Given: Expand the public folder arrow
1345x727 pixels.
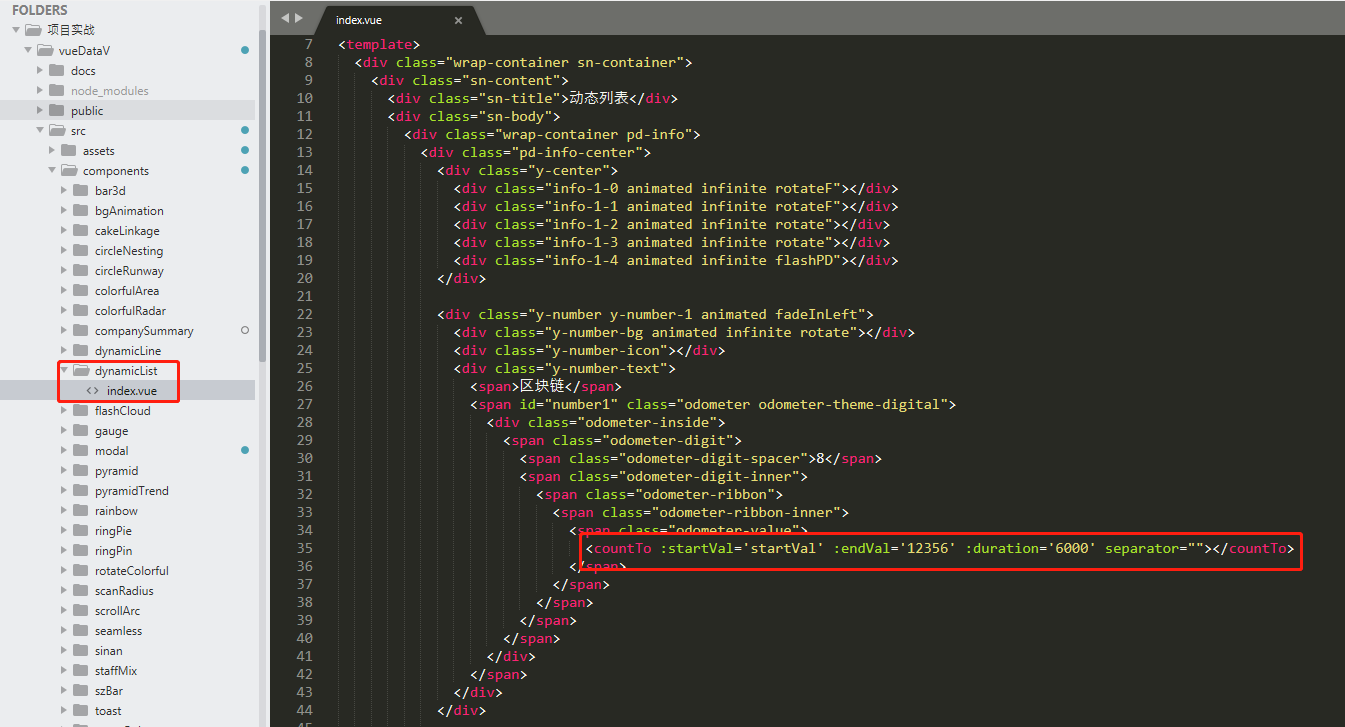Looking at the screenshot, I should [40, 110].
